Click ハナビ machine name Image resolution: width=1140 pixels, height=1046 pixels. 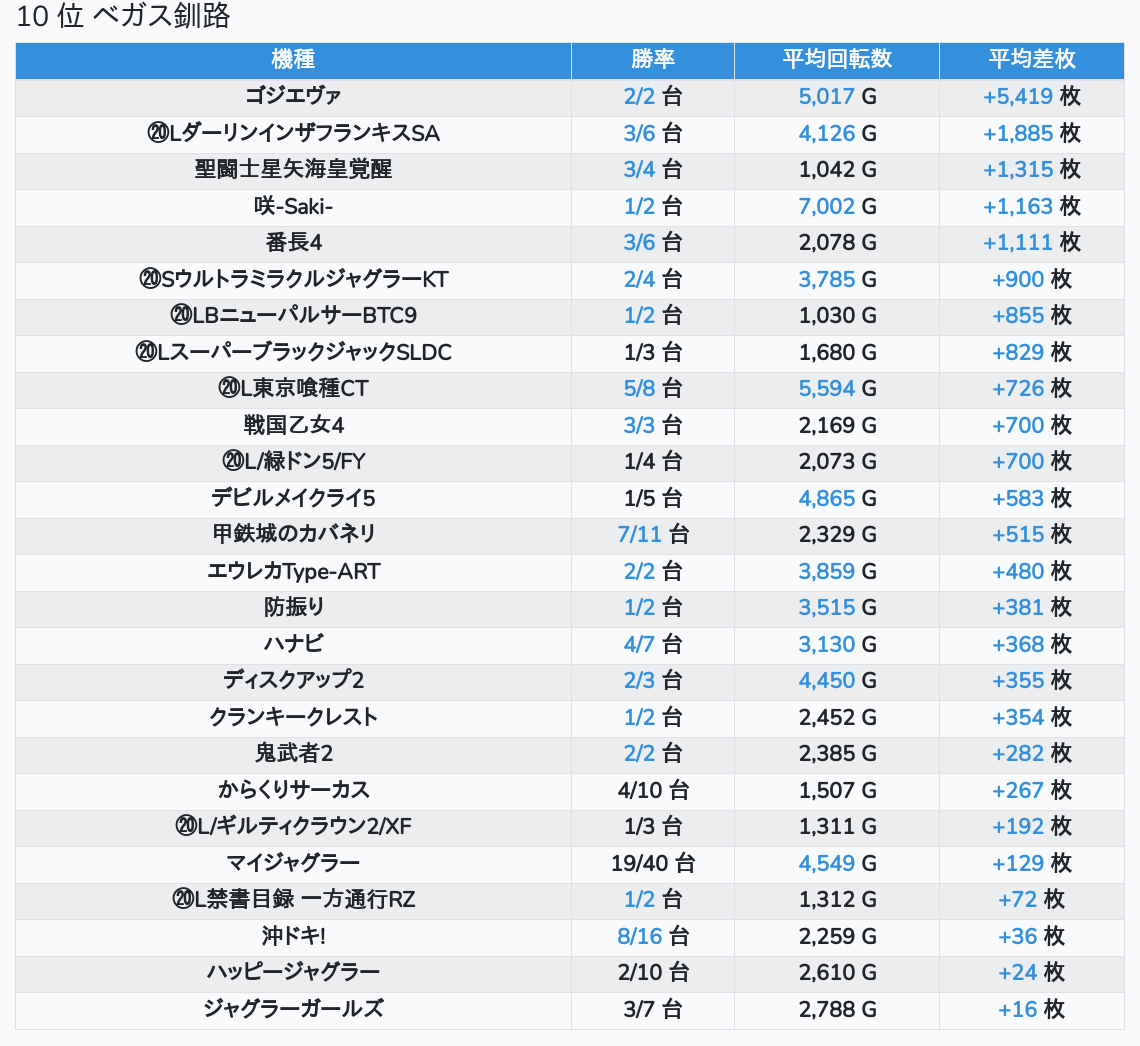pyautogui.click(x=293, y=645)
